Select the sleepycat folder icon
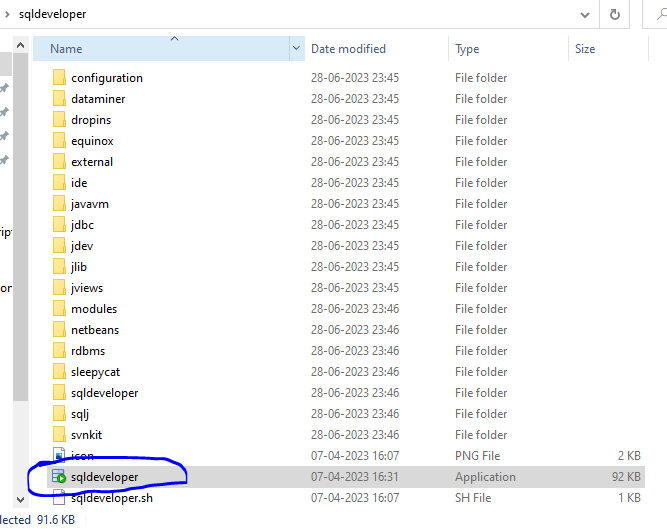The height and width of the screenshot is (529, 667). tap(59, 372)
